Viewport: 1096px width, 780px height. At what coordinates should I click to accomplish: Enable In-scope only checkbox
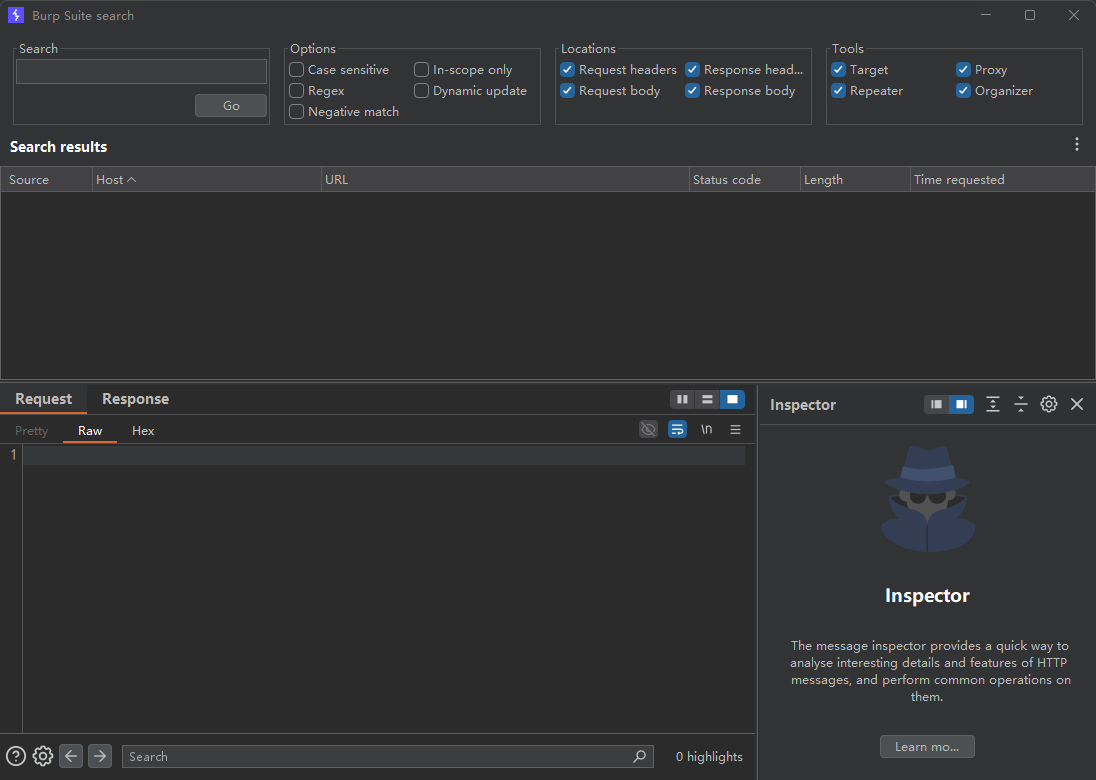point(421,69)
